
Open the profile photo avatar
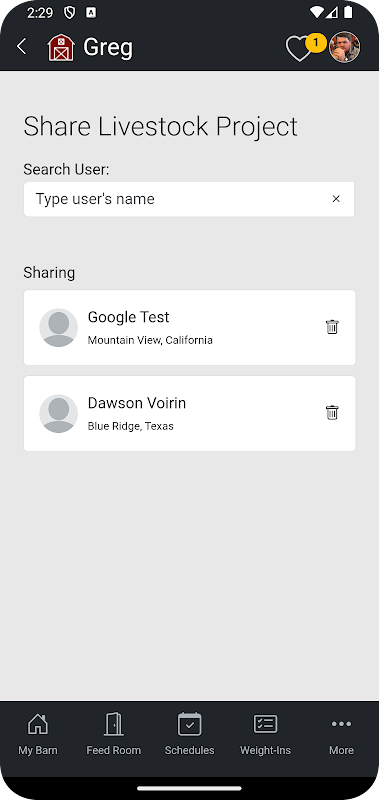[344, 47]
